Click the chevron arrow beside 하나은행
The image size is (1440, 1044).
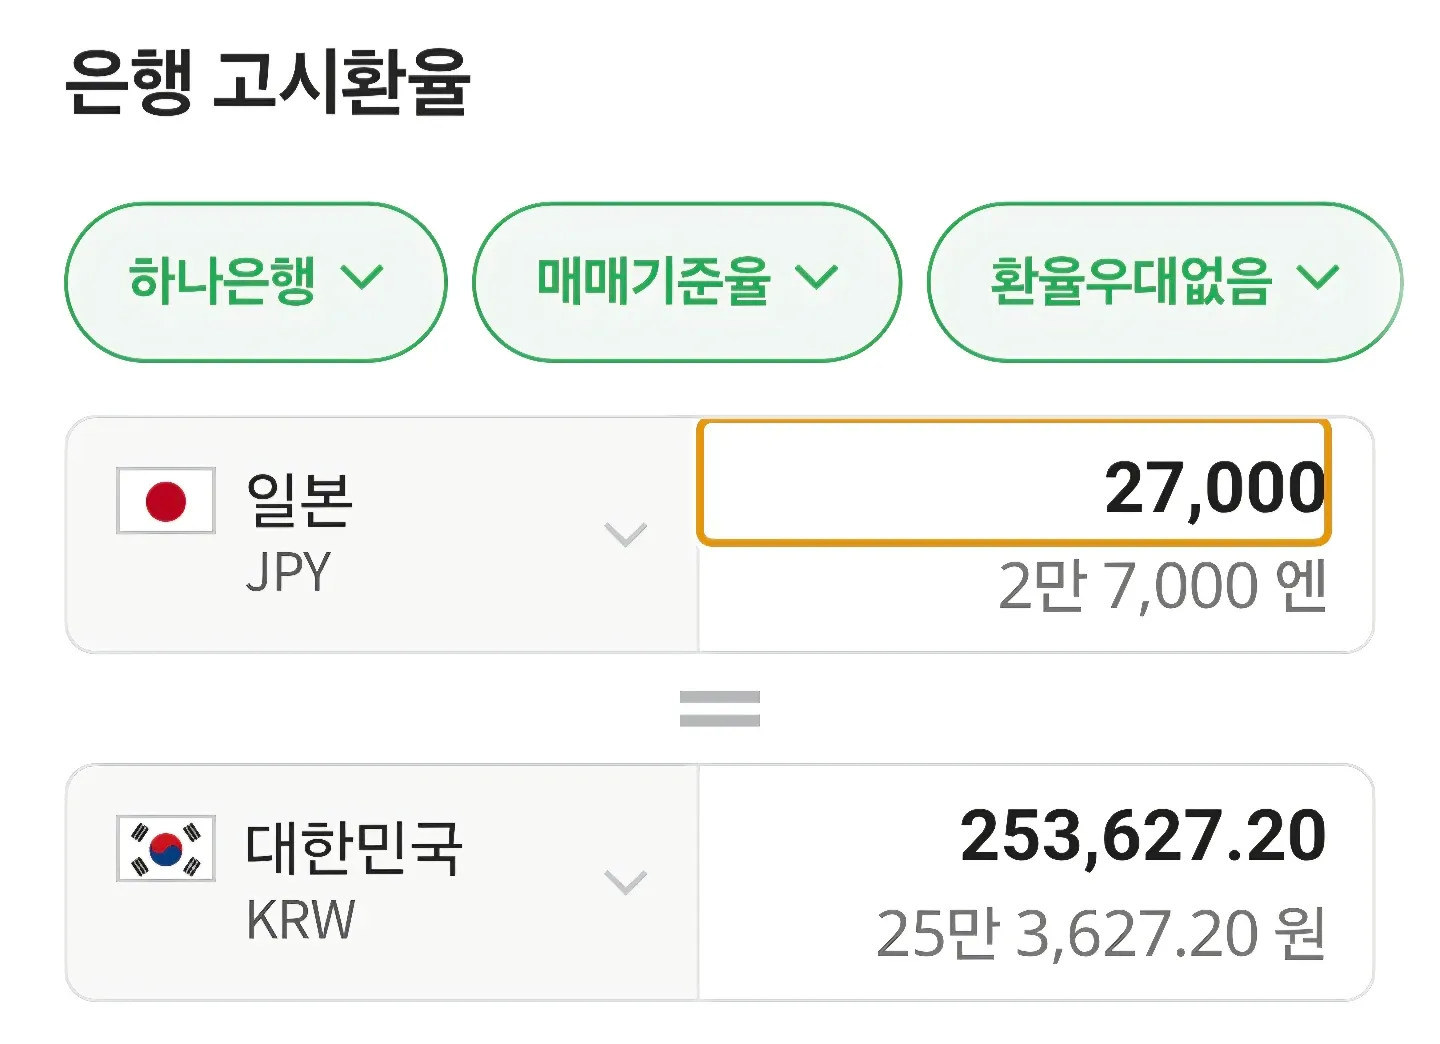pos(362,277)
